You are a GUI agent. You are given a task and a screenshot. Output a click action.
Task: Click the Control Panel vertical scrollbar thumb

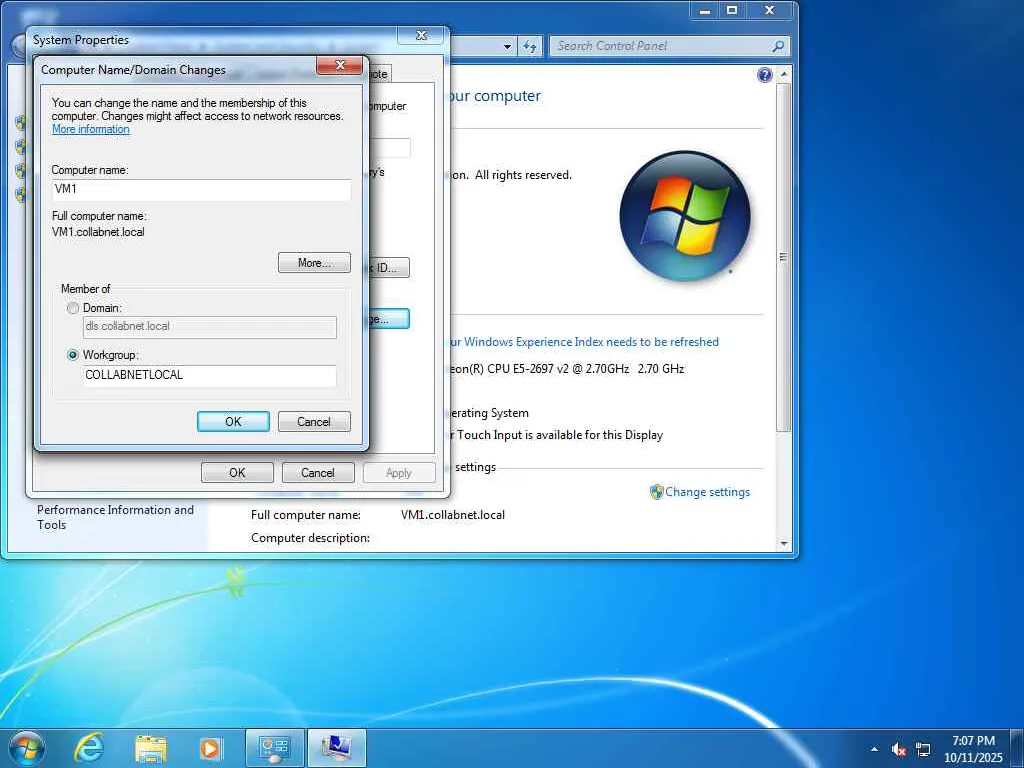[784, 257]
